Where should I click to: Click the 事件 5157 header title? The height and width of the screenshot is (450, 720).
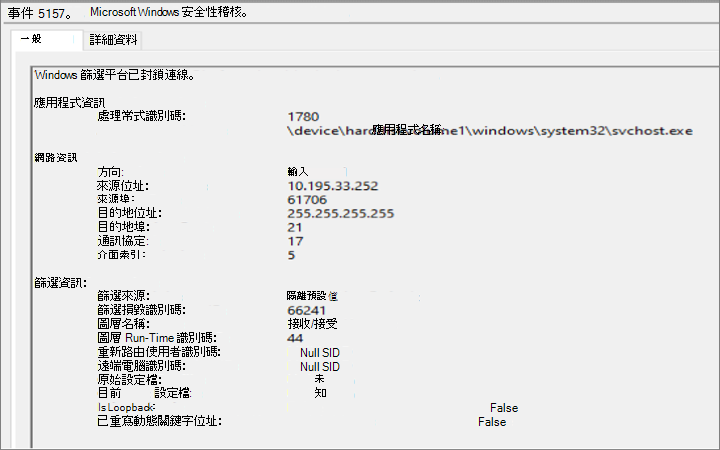39,13
